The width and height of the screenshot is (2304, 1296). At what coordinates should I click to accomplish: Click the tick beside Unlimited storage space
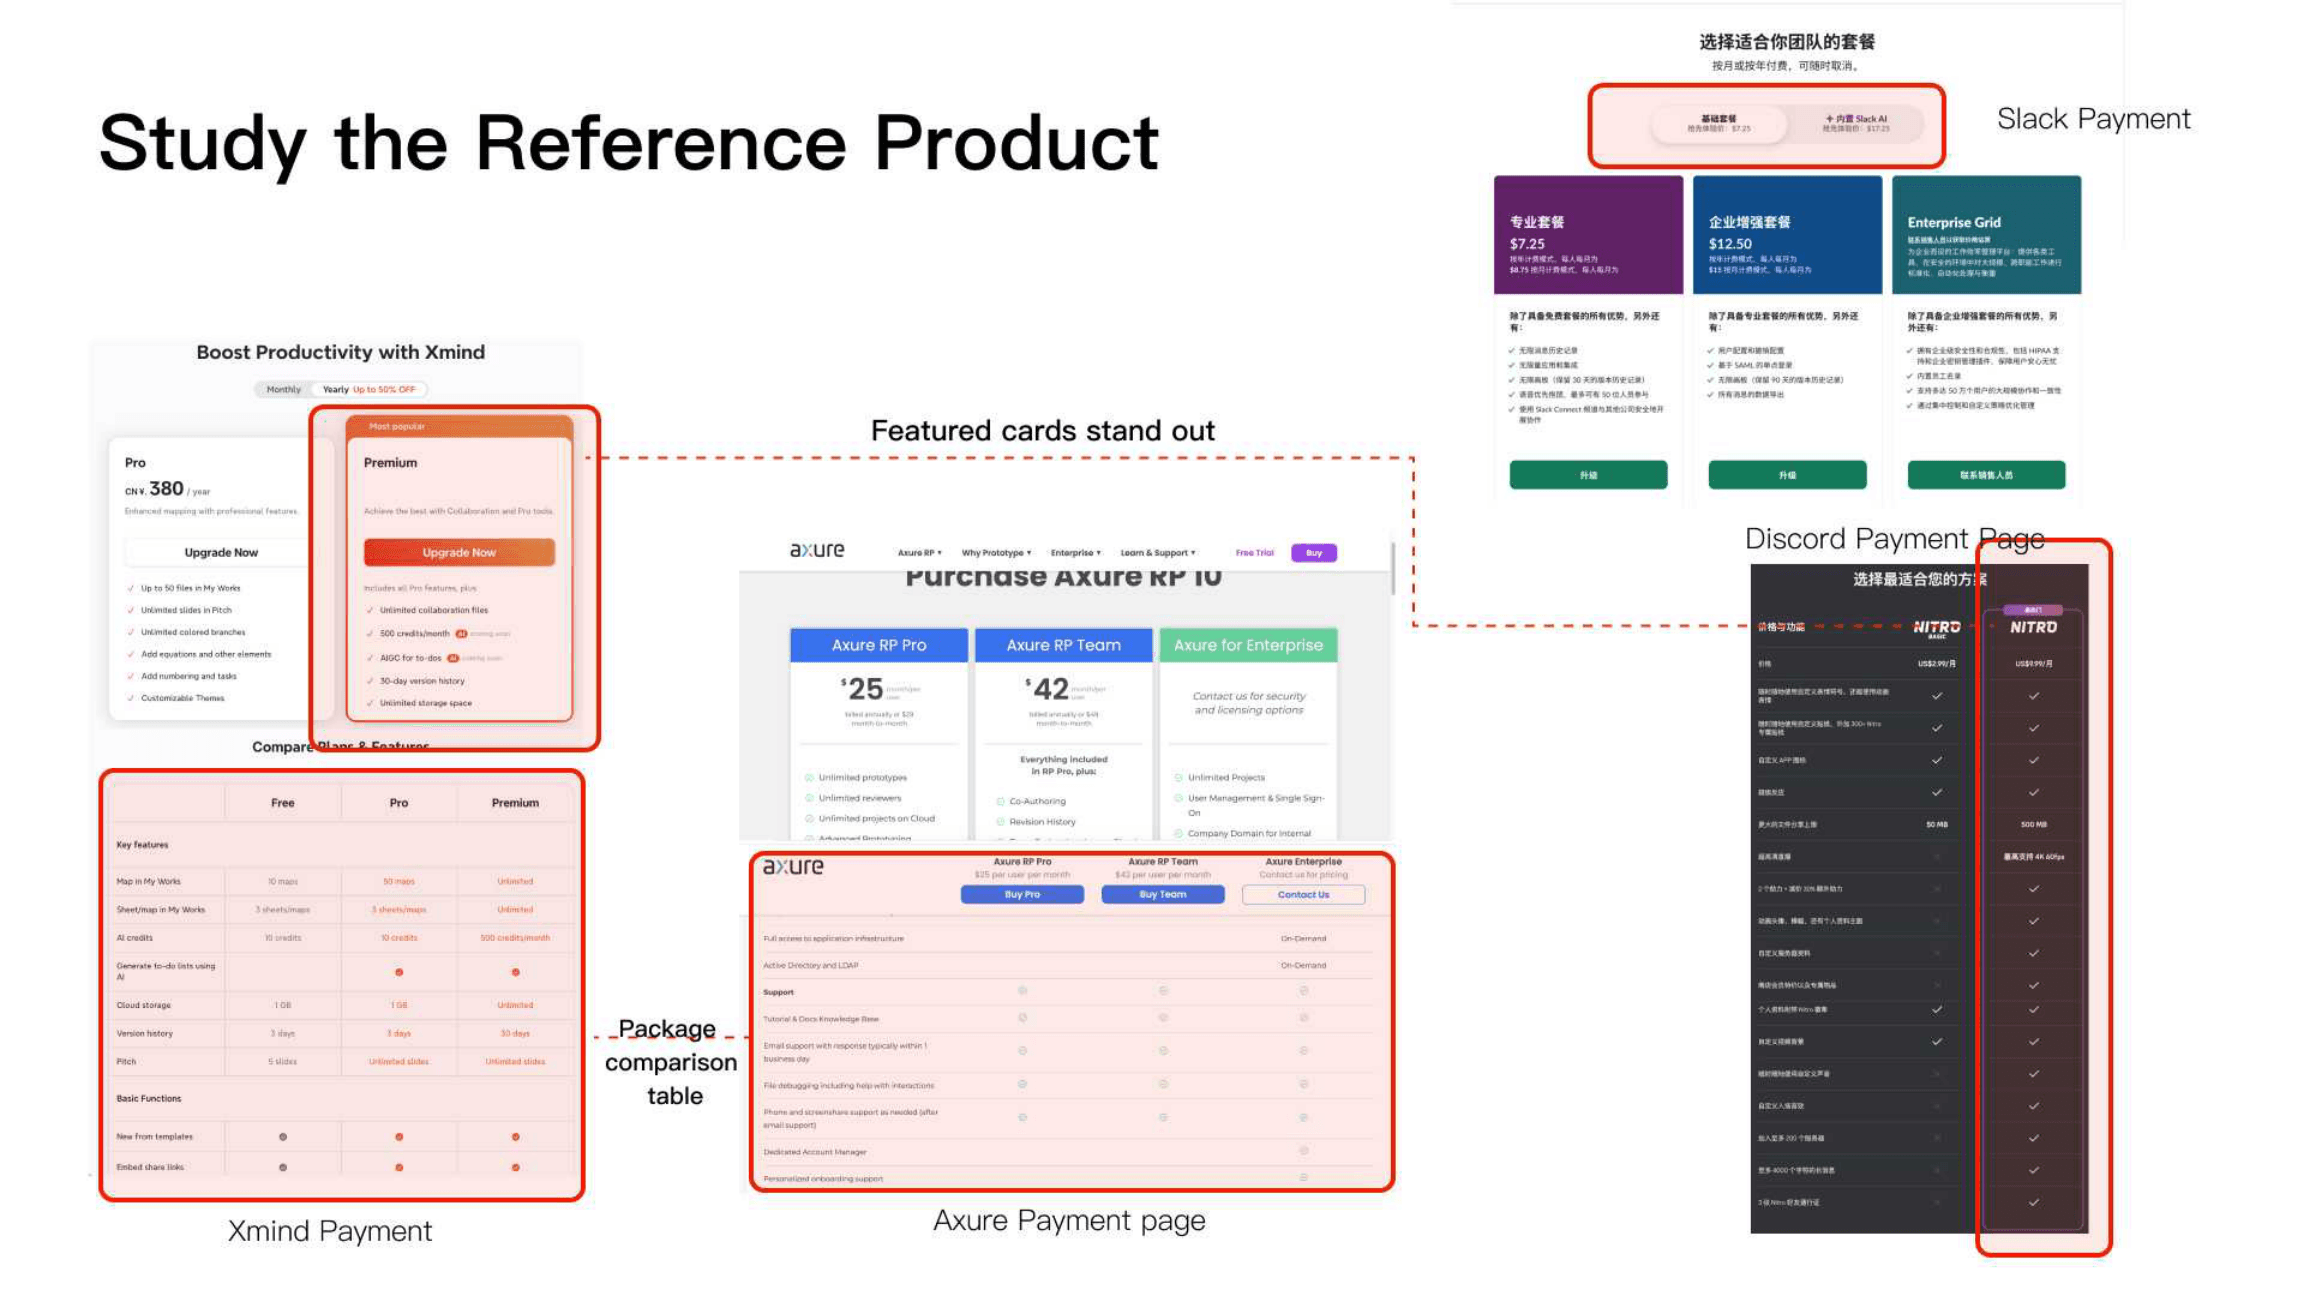(x=370, y=703)
